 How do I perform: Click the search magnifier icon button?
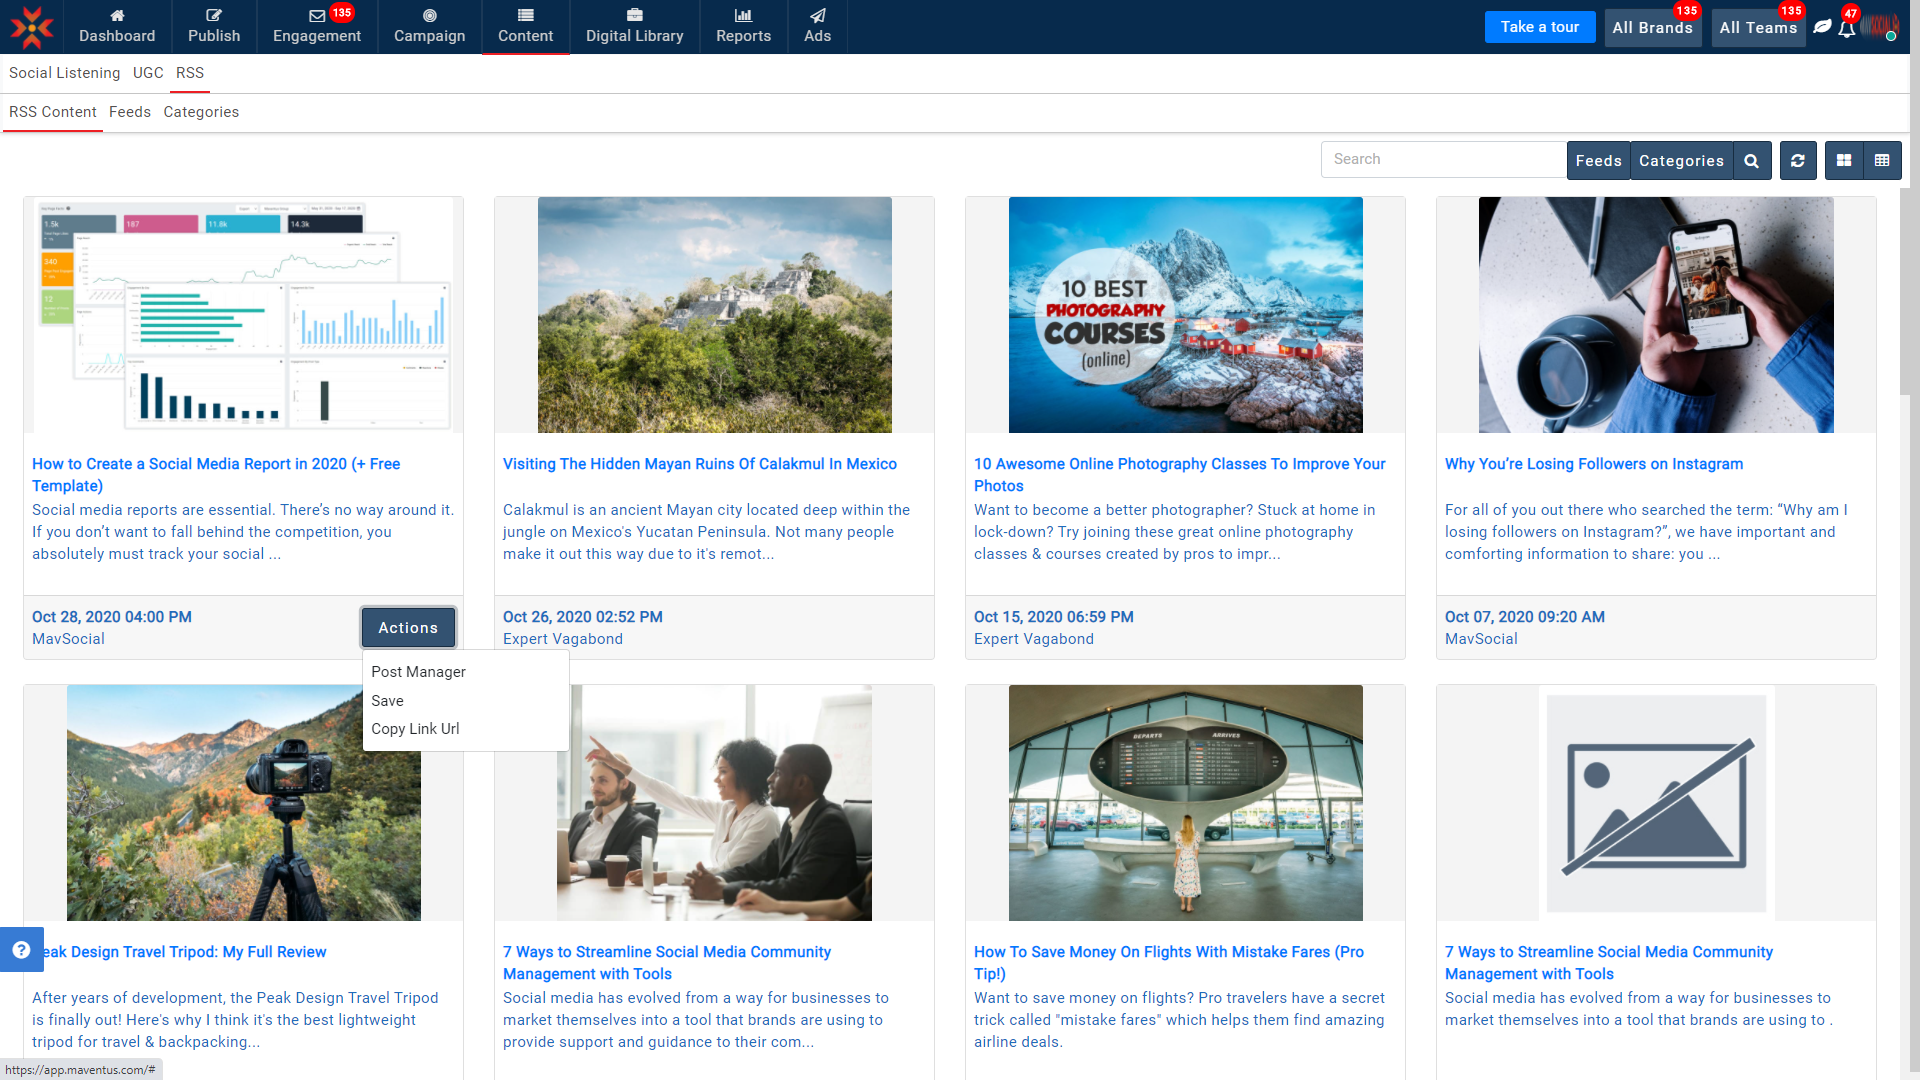(x=1751, y=161)
